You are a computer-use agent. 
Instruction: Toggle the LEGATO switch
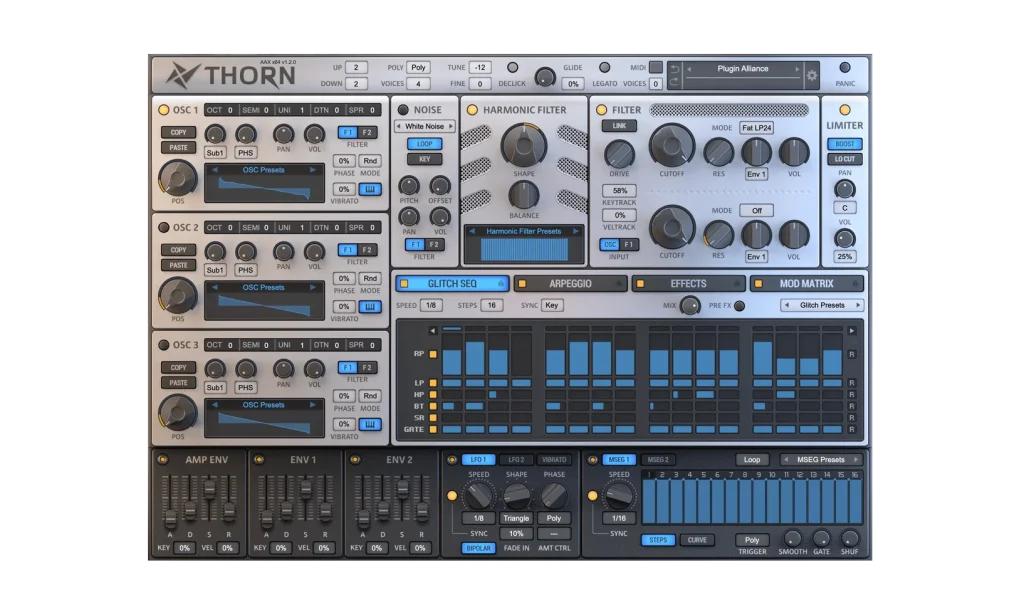[605, 67]
